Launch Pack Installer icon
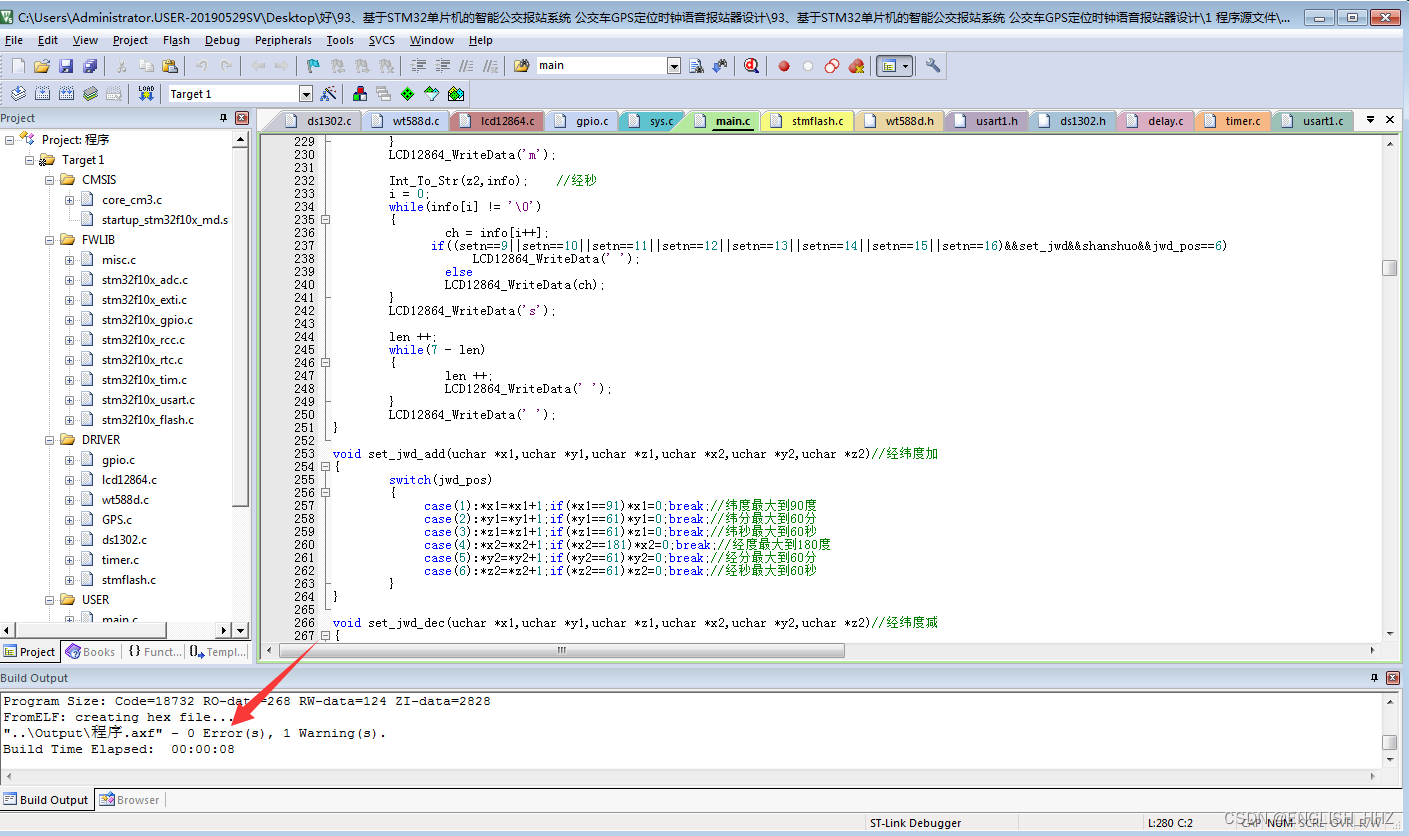 (x=456, y=94)
